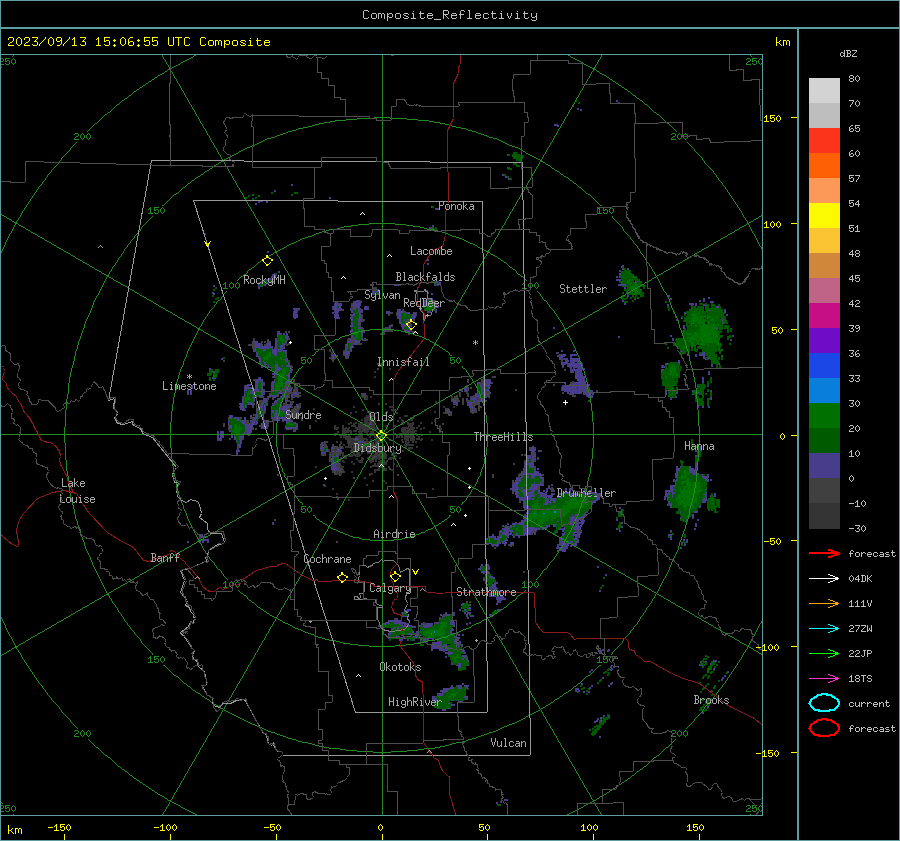Click the Sylvan label
Image resolution: width=900 pixels, height=841 pixels.
coord(382,295)
